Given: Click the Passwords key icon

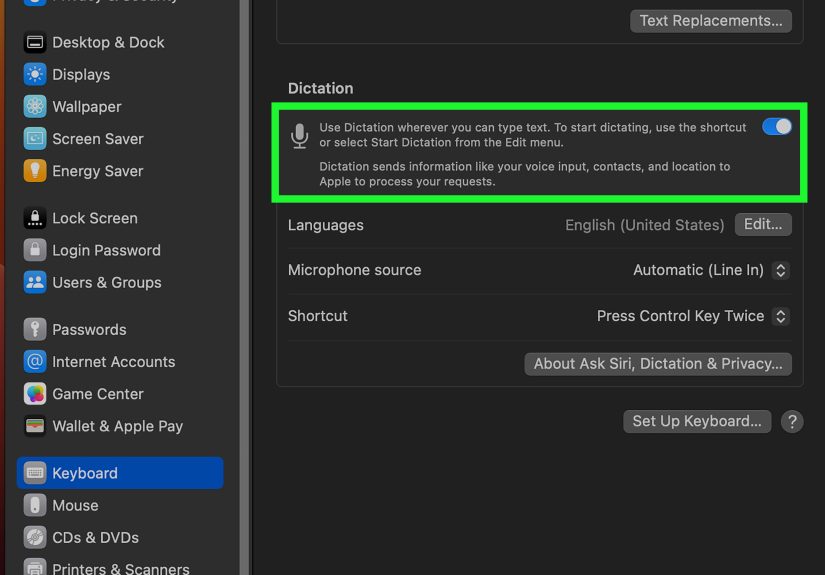Looking at the screenshot, I should (35, 329).
